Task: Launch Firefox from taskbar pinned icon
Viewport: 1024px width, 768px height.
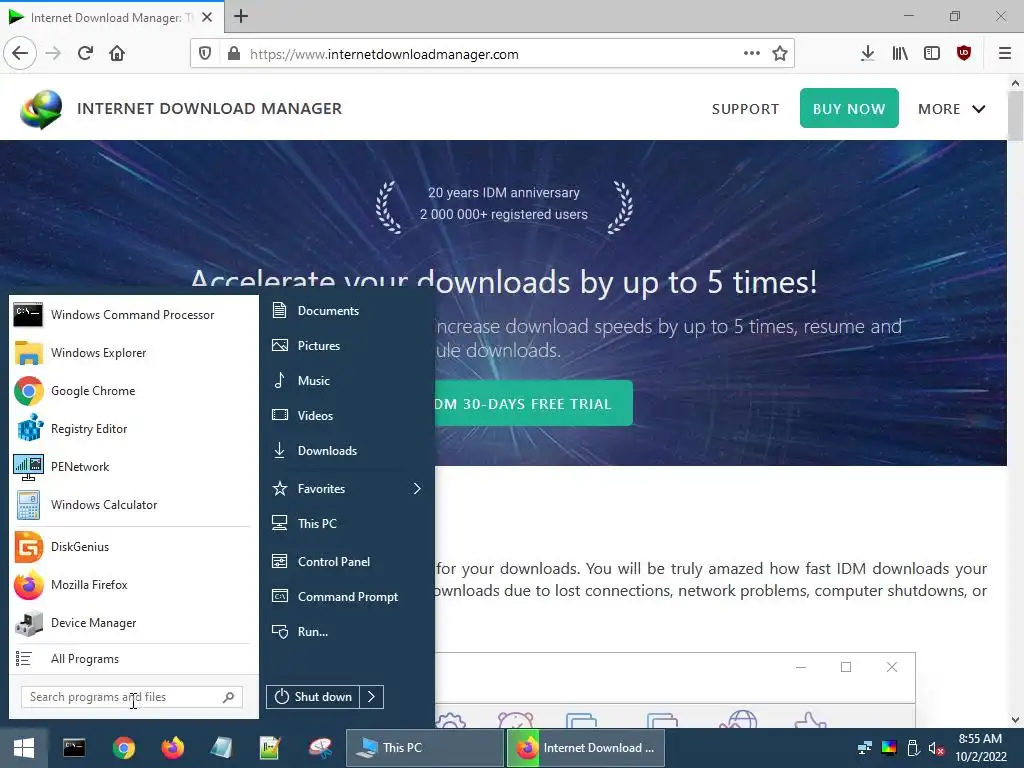Action: (172, 748)
